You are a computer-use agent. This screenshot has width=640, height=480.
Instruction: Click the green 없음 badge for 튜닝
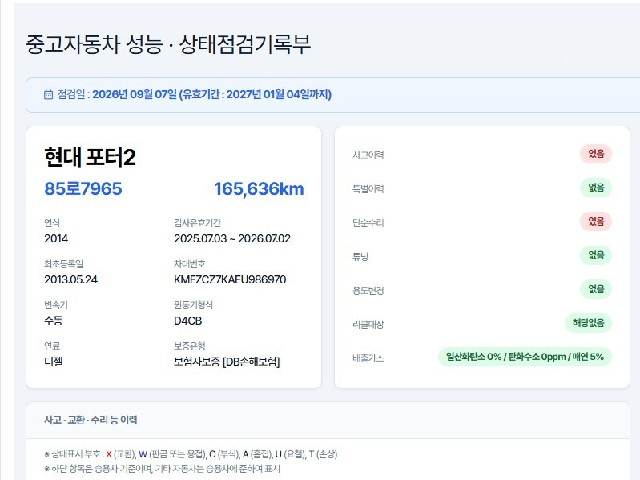[x=596, y=255]
